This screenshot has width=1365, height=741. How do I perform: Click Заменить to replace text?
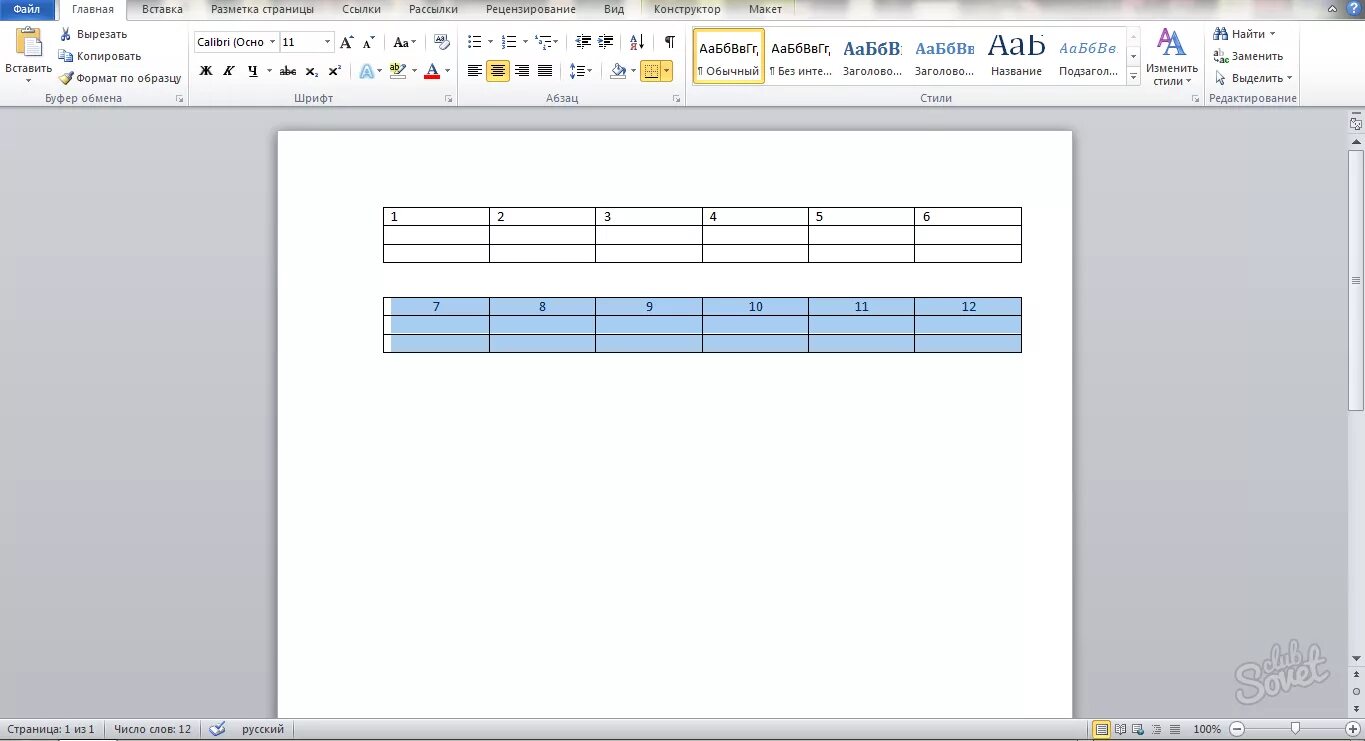point(1248,56)
